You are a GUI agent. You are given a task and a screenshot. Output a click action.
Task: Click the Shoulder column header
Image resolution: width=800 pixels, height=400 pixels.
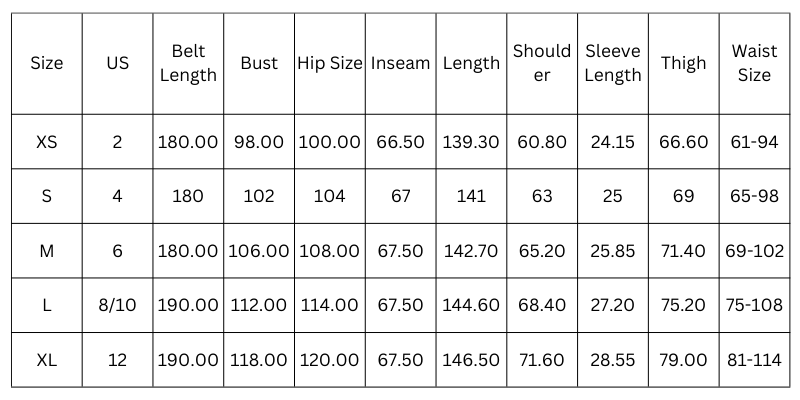(x=541, y=63)
